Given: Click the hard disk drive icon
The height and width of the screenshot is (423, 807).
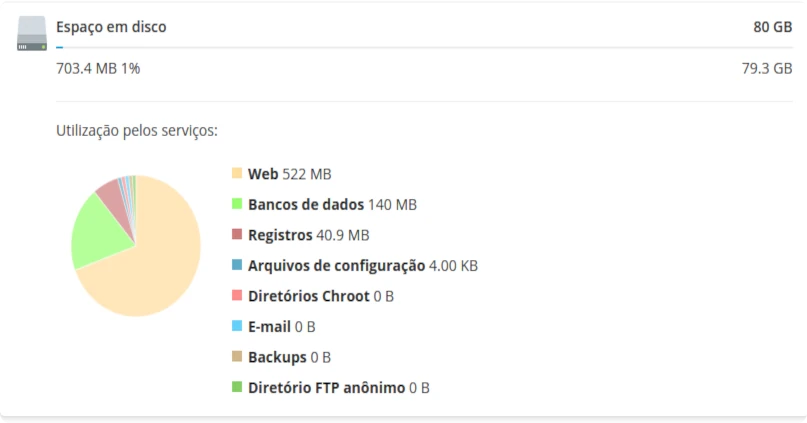Looking at the screenshot, I should 32,33.
